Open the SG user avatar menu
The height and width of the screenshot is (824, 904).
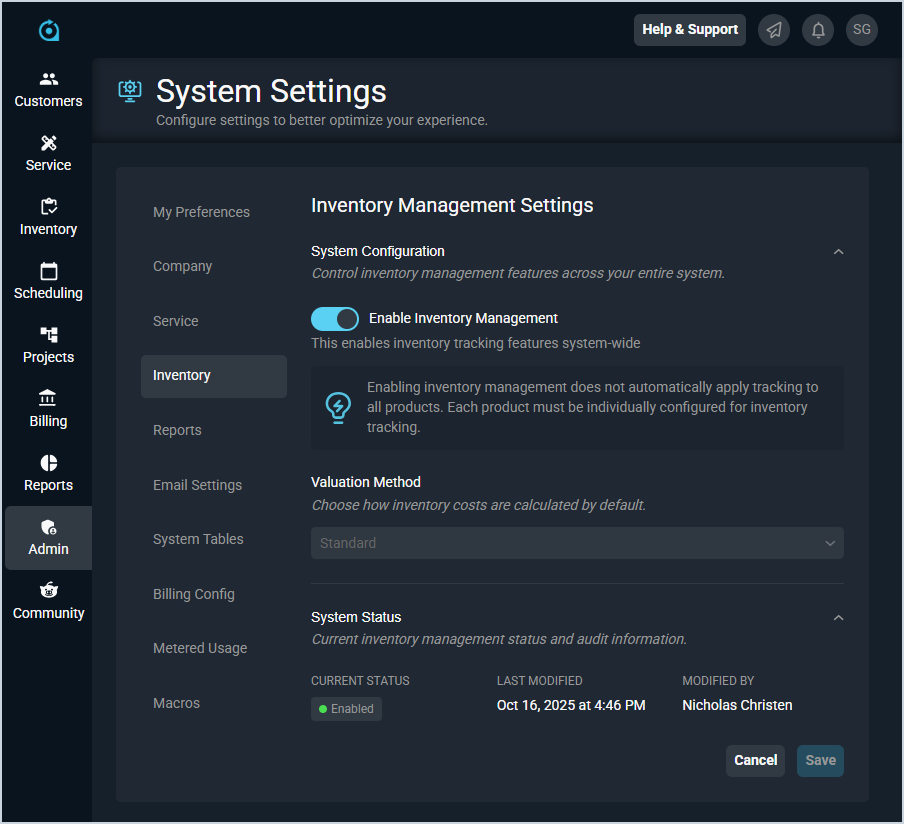coord(861,30)
